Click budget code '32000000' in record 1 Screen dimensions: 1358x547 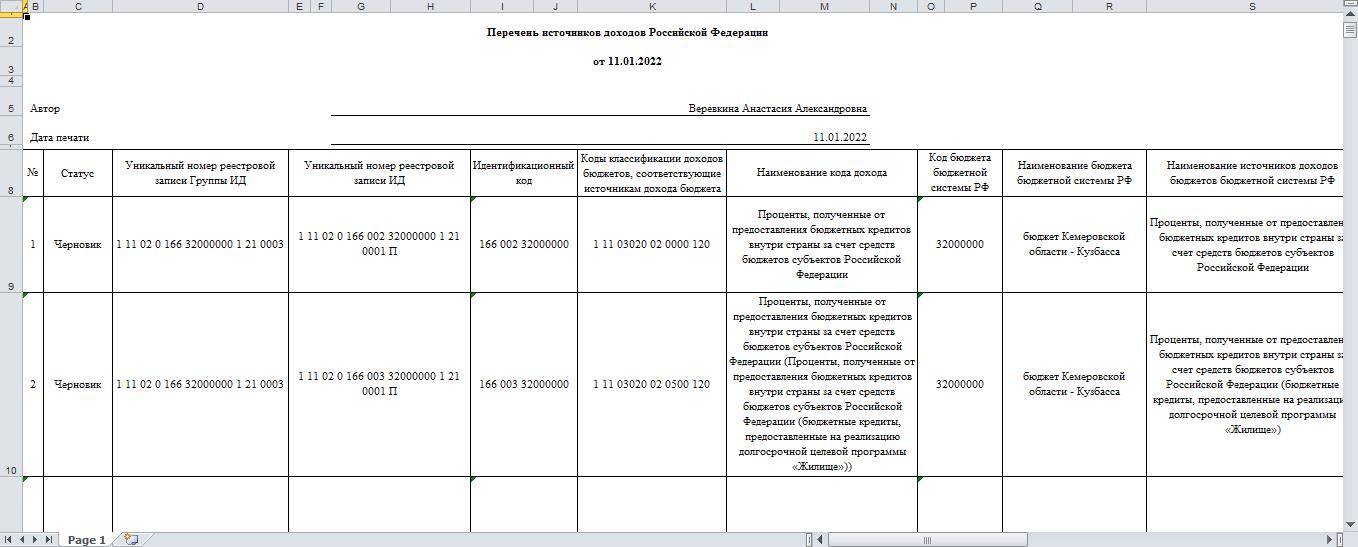click(960, 244)
